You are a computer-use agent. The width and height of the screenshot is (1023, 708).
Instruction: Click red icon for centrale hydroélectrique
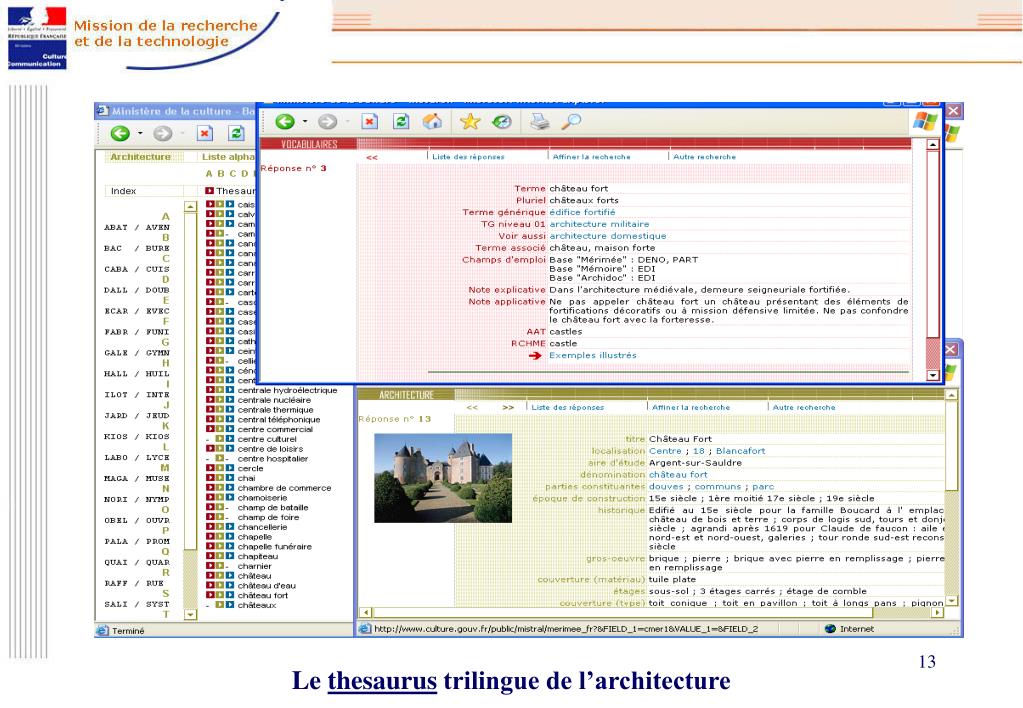pos(210,390)
